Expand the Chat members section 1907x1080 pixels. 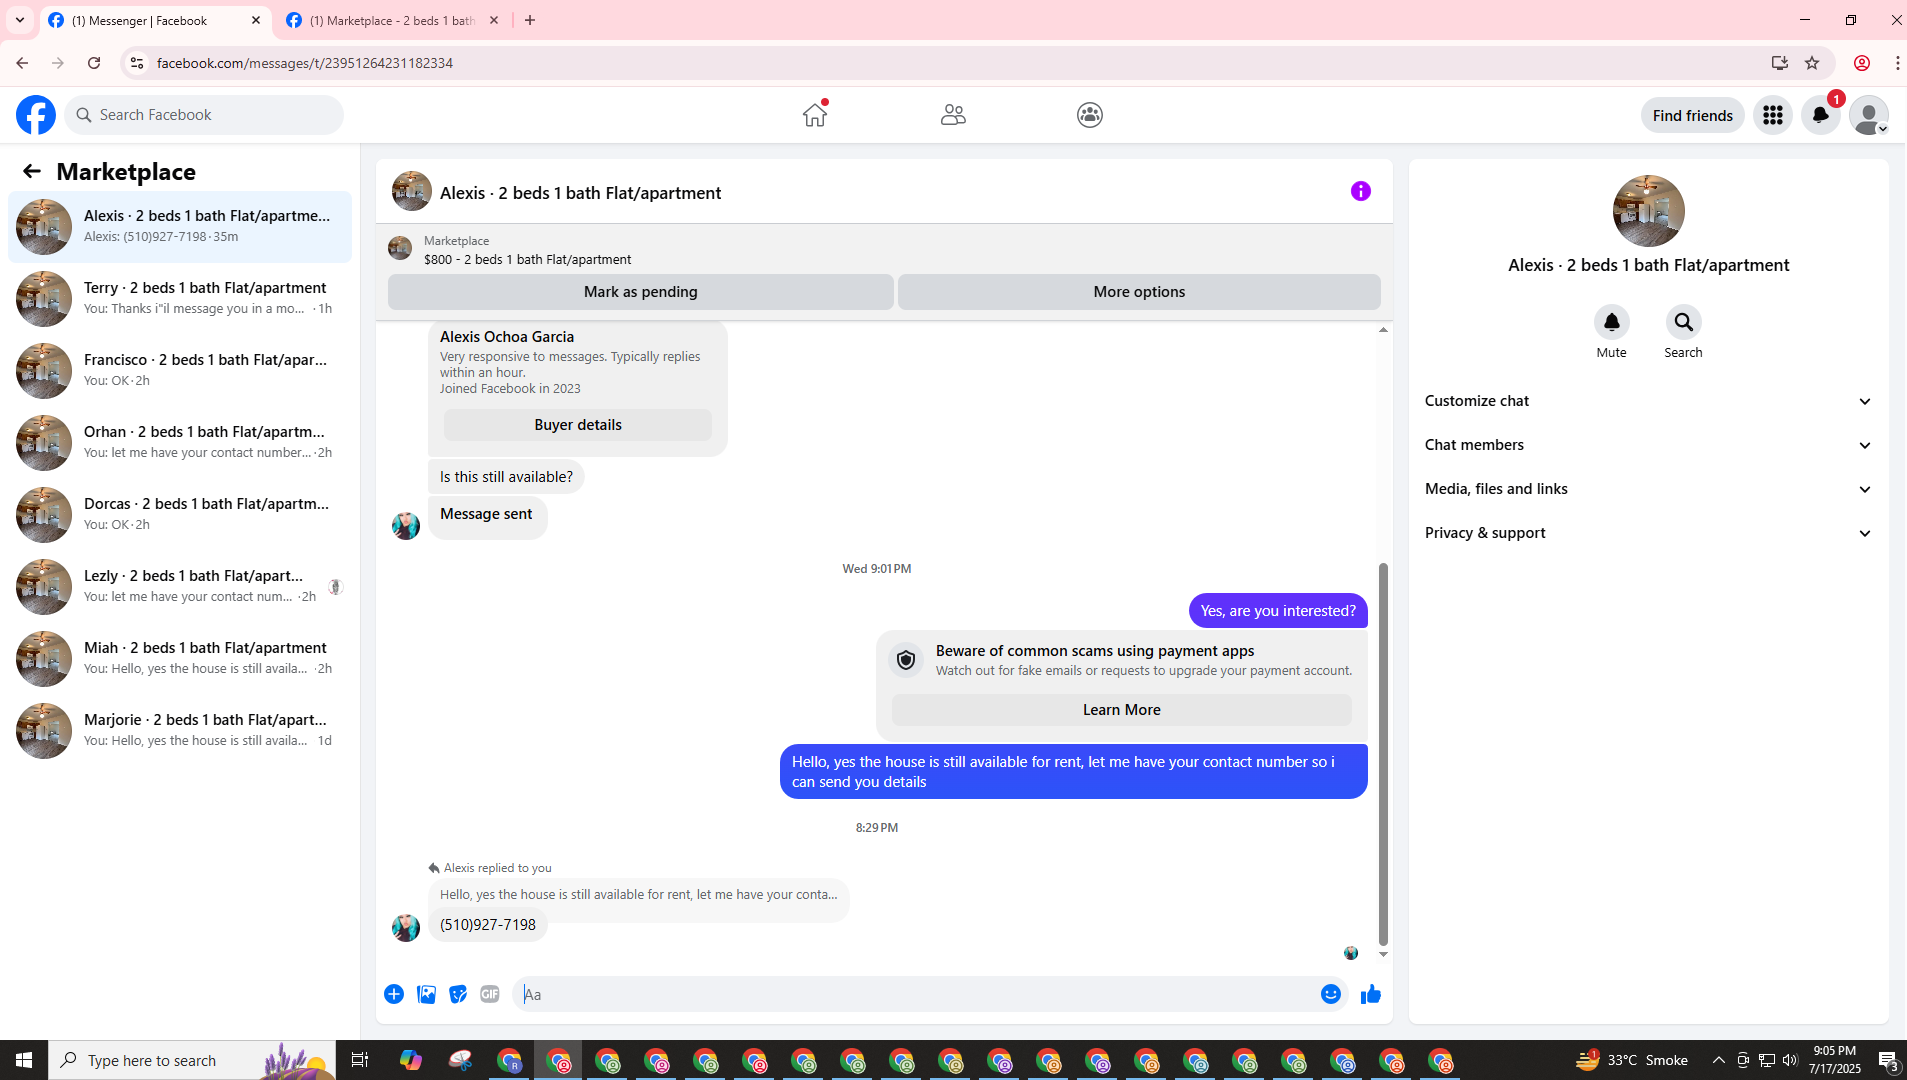[x=1649, y=445]
